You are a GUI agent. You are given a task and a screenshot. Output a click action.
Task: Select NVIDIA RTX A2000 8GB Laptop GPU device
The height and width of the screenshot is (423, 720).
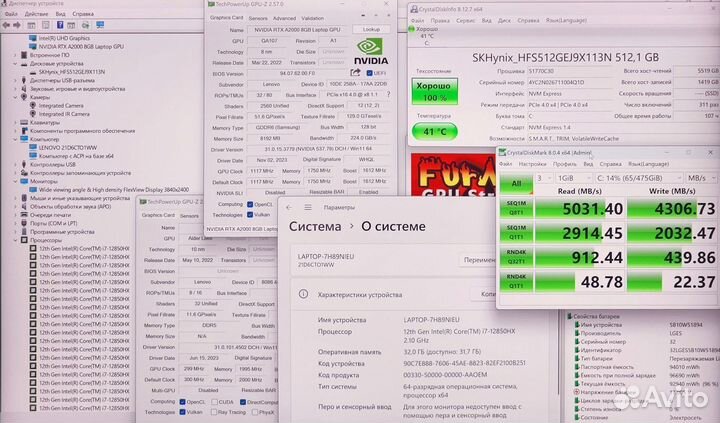pyautogui.click(x=81, y=46)
